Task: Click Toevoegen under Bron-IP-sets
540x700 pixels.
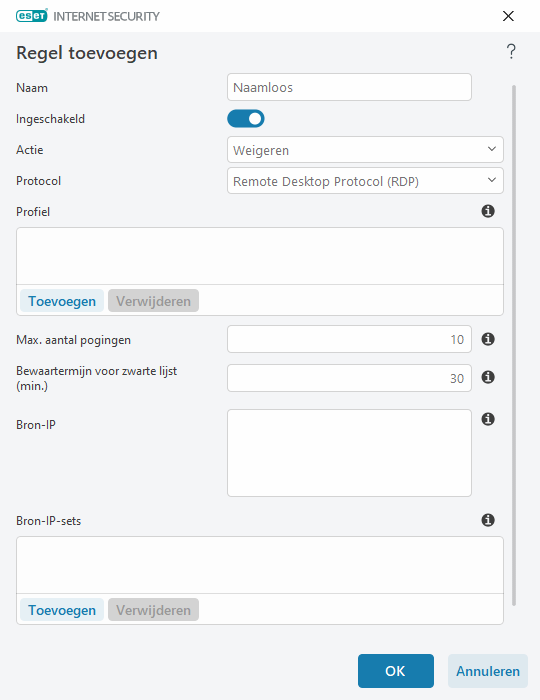Action: (62, 610)
